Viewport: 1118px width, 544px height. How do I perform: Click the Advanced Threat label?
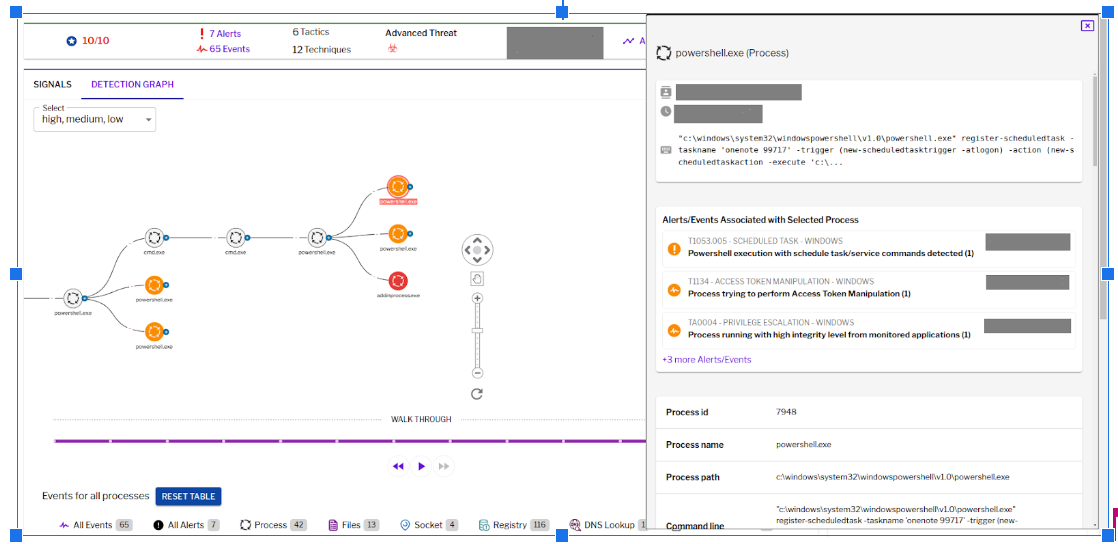click(x=421, y=33)
